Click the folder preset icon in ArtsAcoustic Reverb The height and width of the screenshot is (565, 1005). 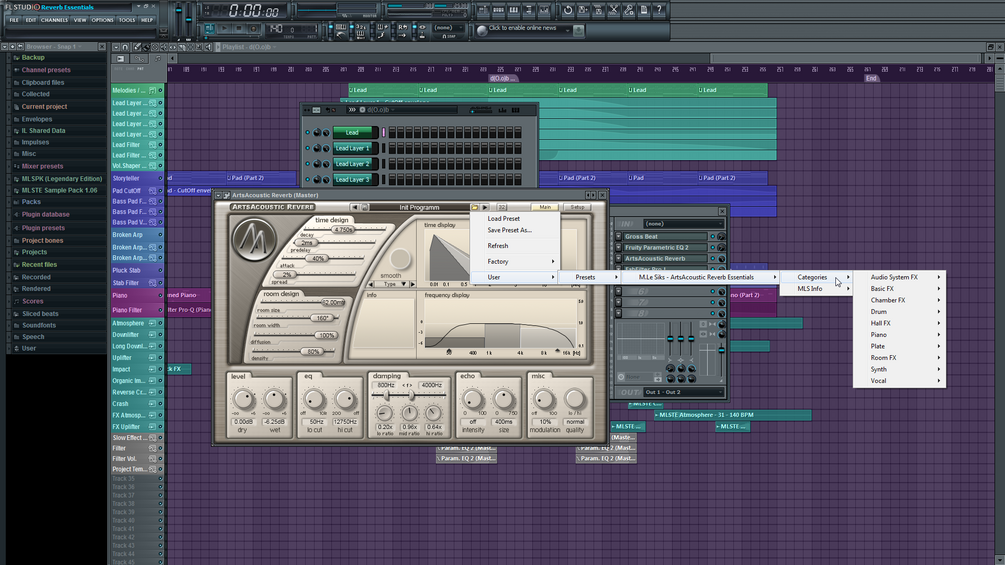pos(475,208)
